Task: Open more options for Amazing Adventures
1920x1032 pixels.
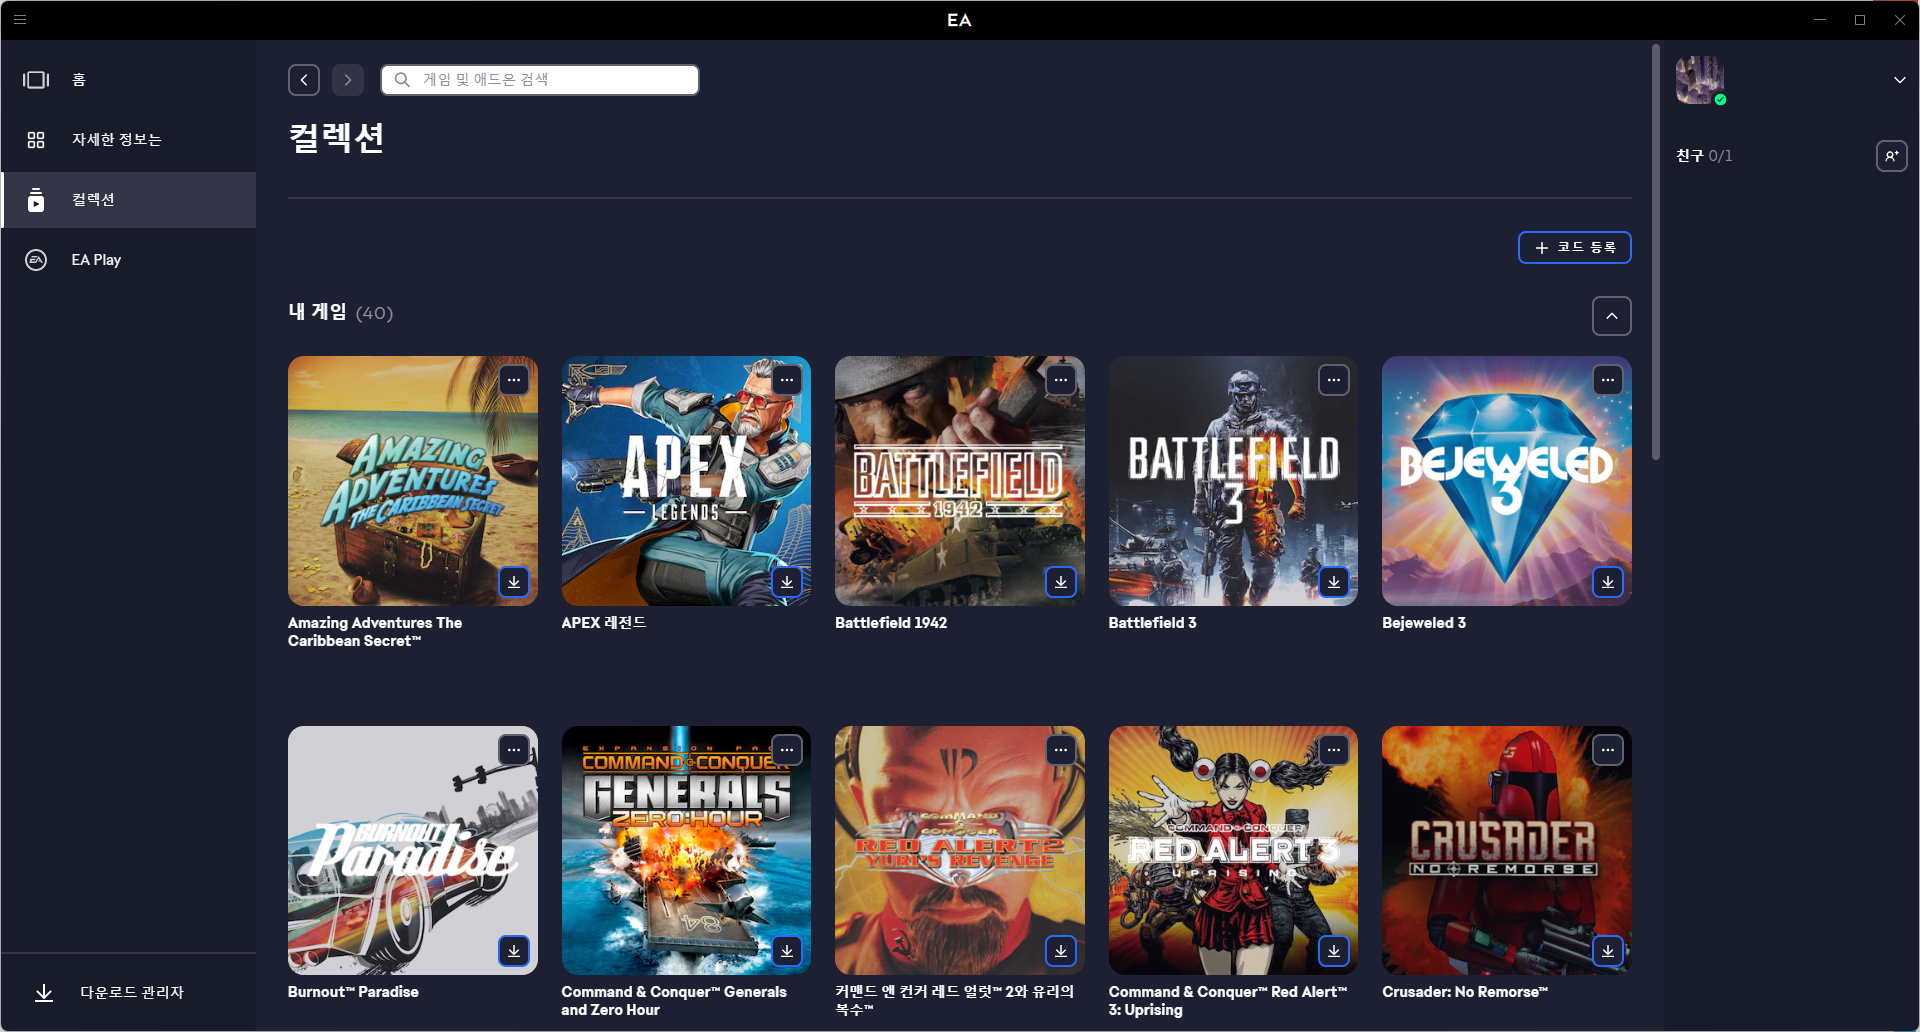Action: tap(514, 380)
